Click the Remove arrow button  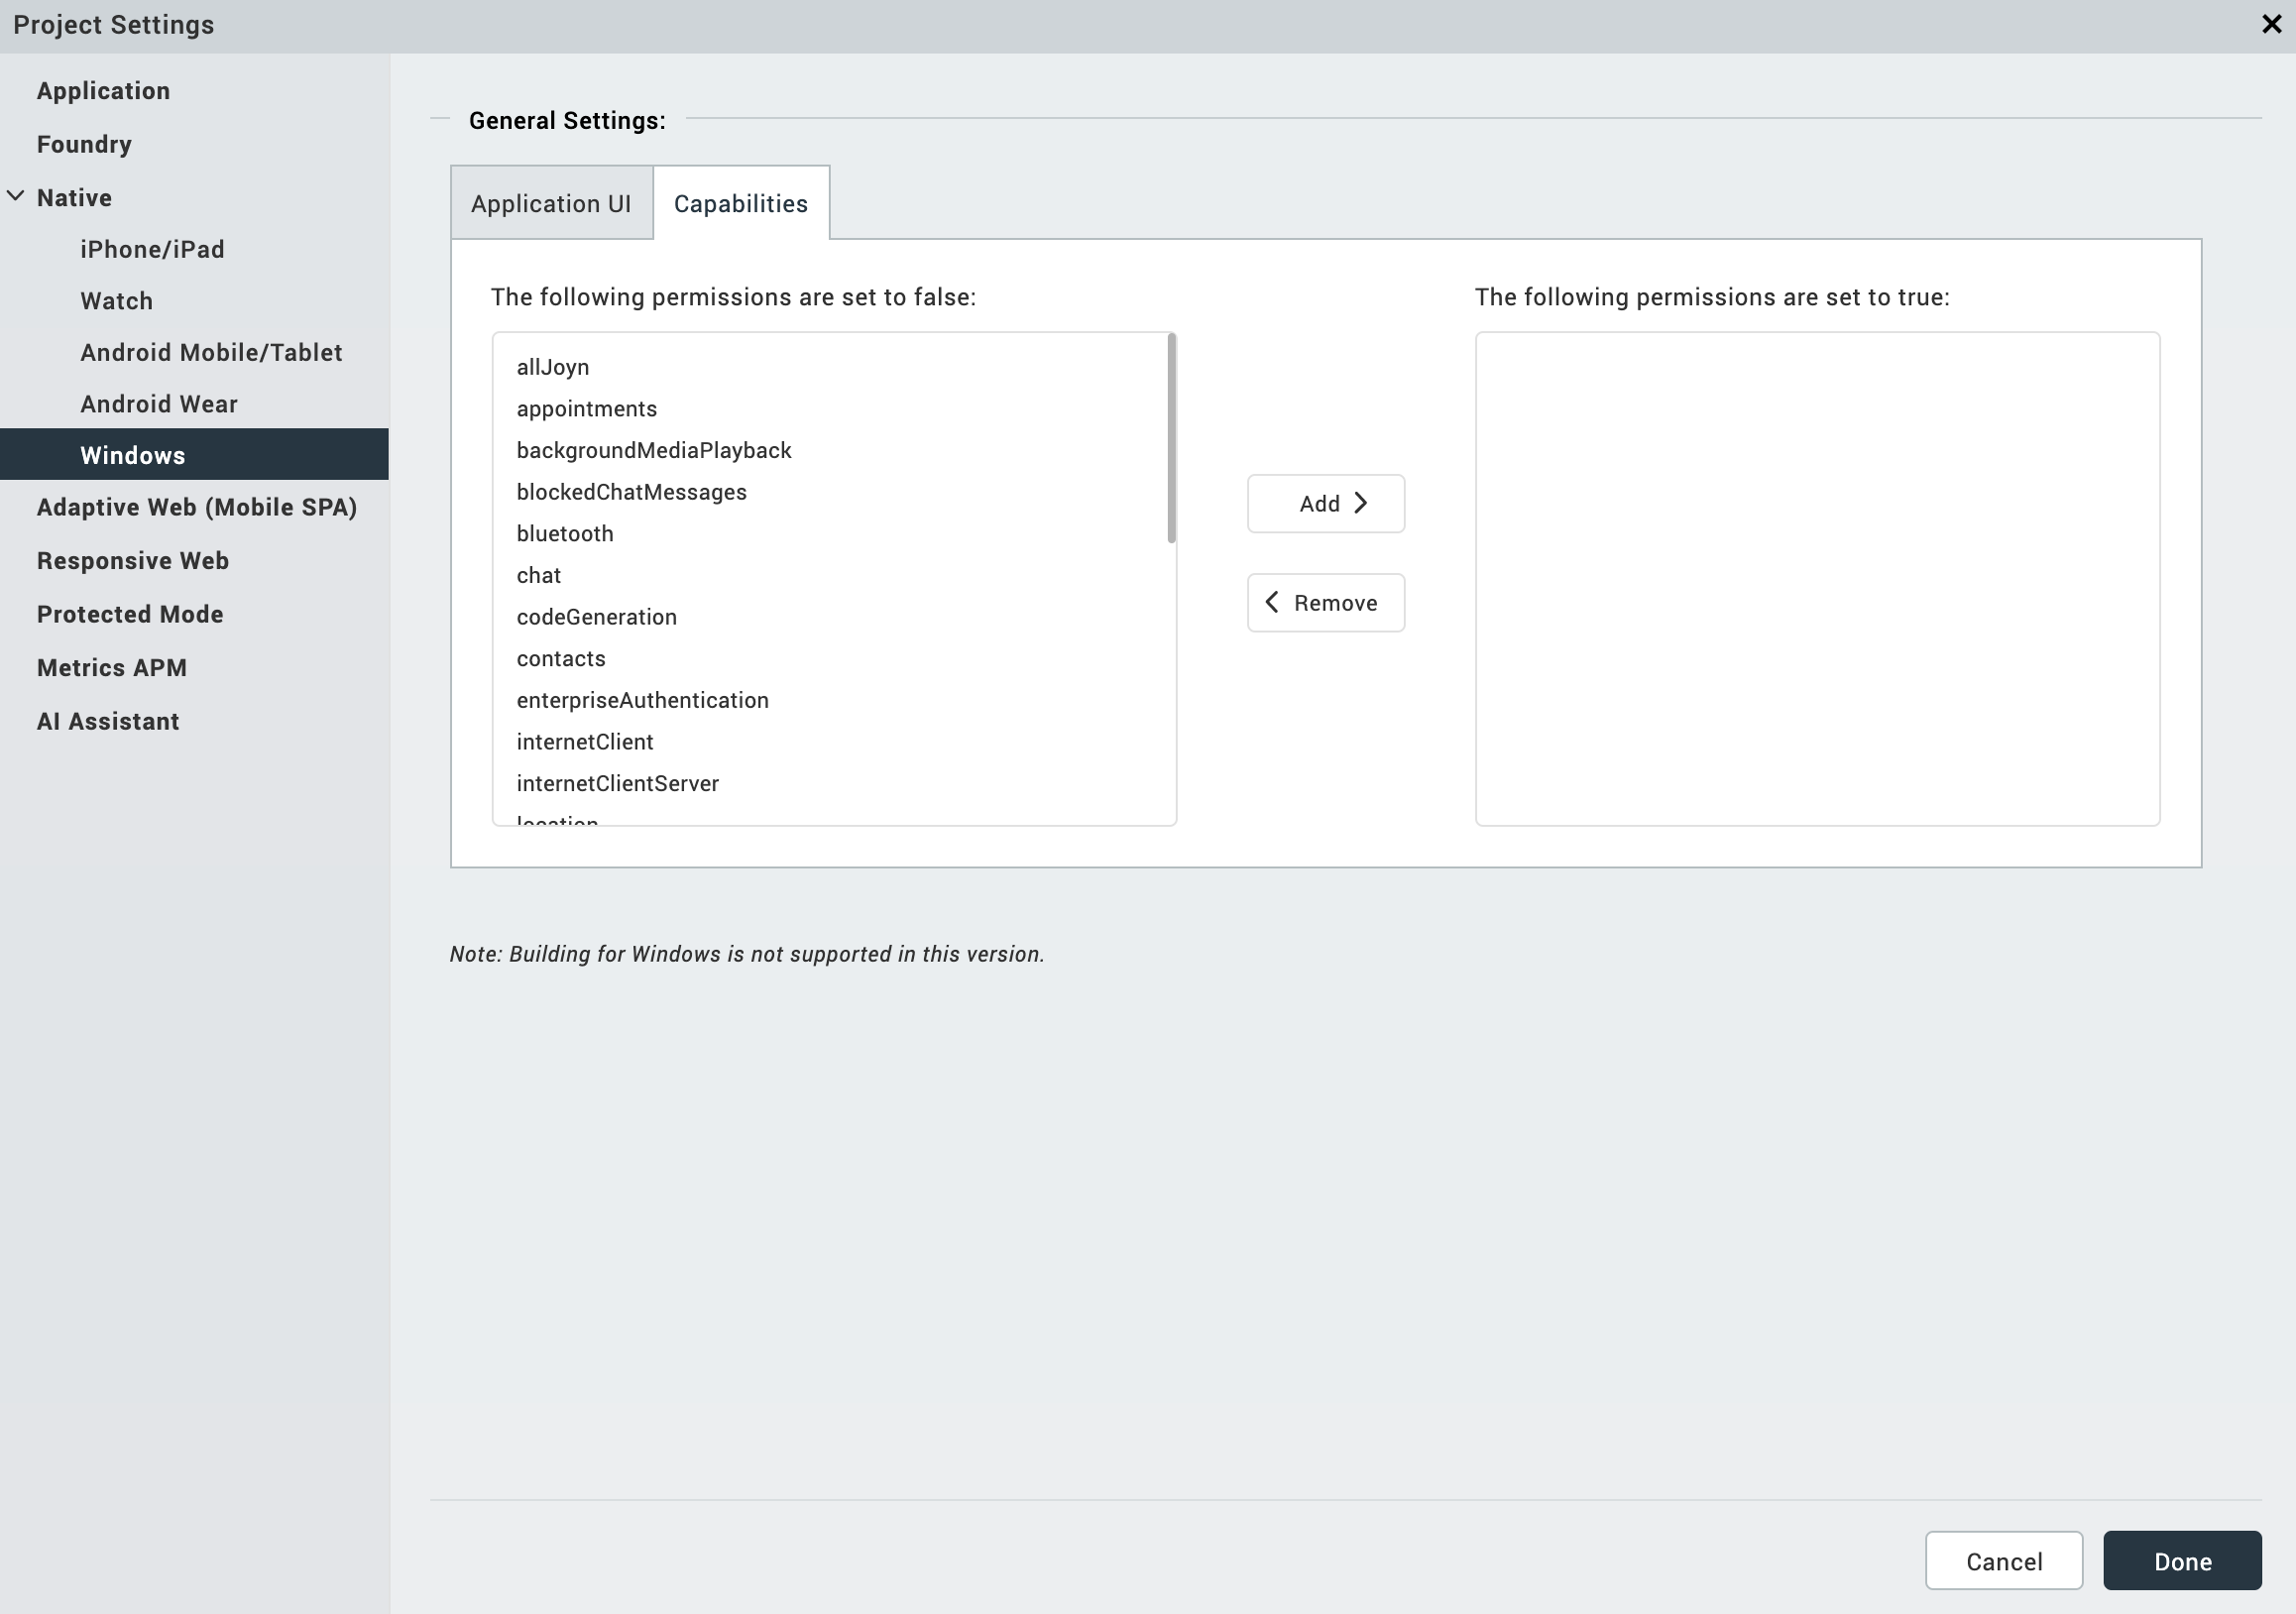pyautogui.click(x=1325, y=603)
